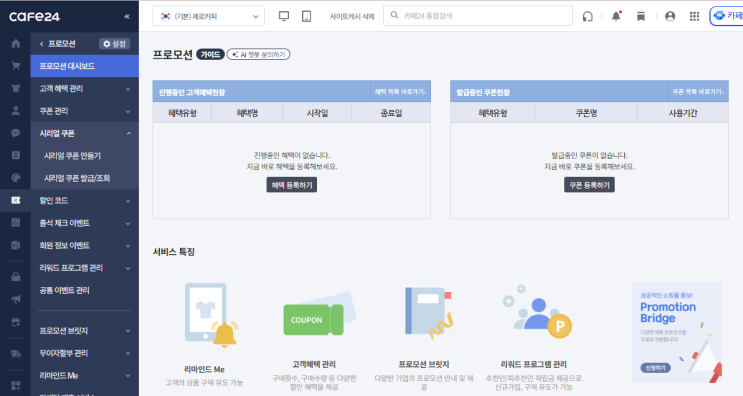Viewport: 743px width, 396px height.
Task: Open the board list icon in rail
Action: [16, 155]
